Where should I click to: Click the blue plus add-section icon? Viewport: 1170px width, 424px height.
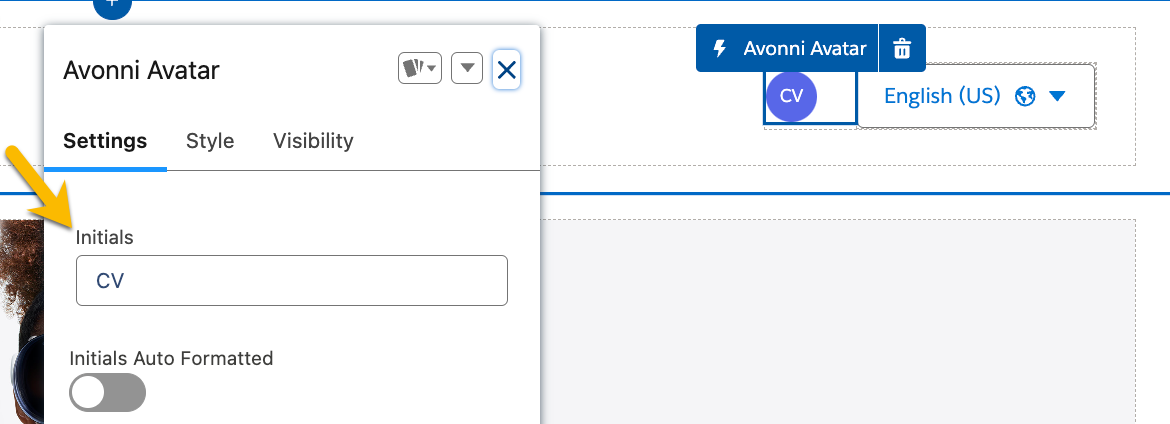point(112,5)
